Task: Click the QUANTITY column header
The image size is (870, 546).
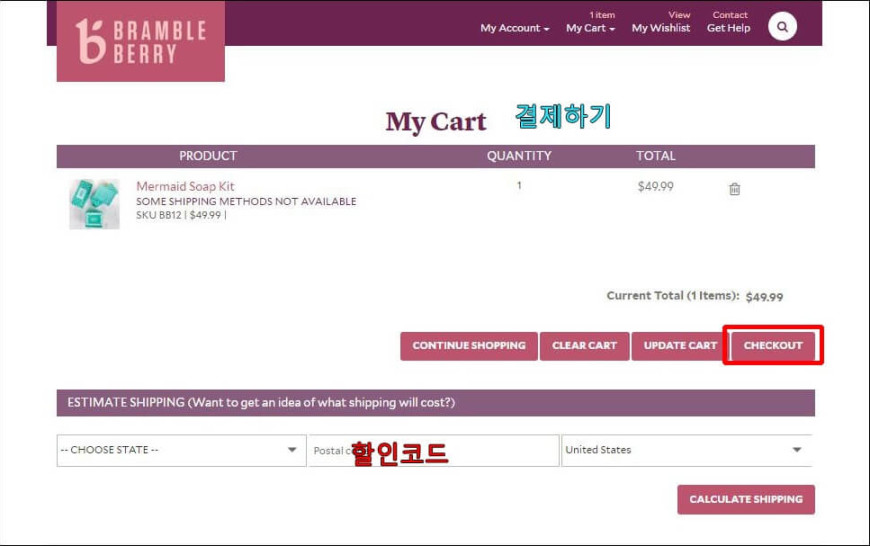Action: (x=519, y=156)
